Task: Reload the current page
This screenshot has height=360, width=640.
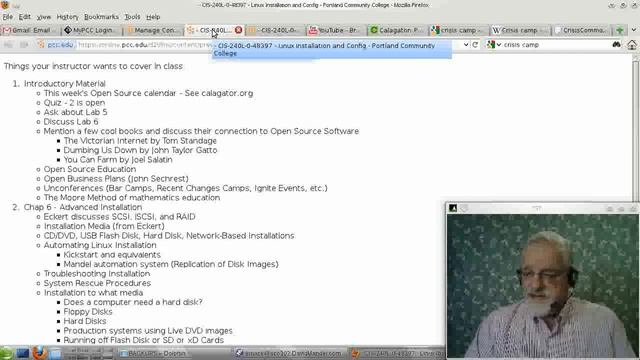Action: 475,45
